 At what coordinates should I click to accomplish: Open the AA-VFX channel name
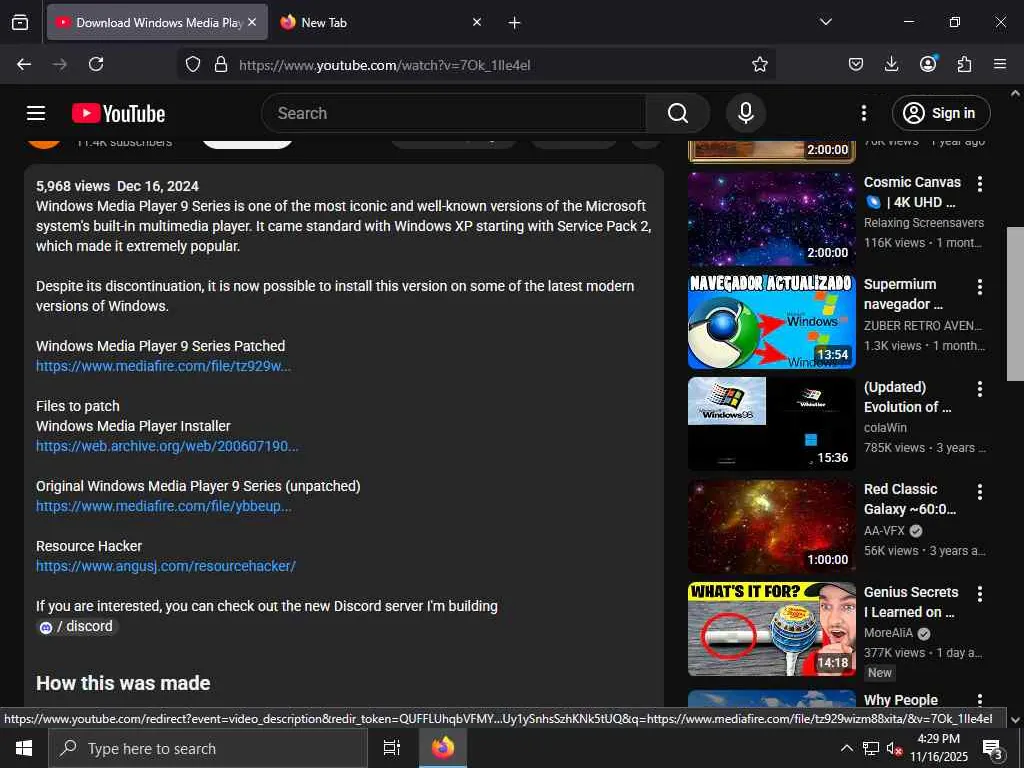pyautogui.click(x=884, y=531)
